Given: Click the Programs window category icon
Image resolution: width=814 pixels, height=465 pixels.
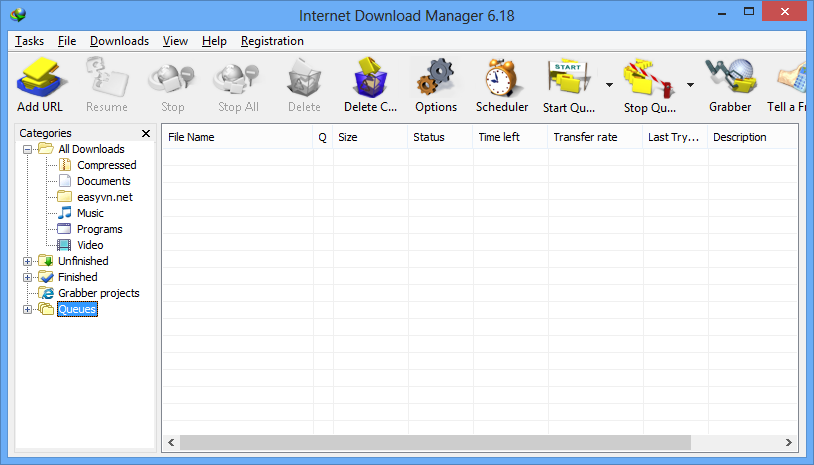Looking at the screenshot, I should click(x=64, y=229).
